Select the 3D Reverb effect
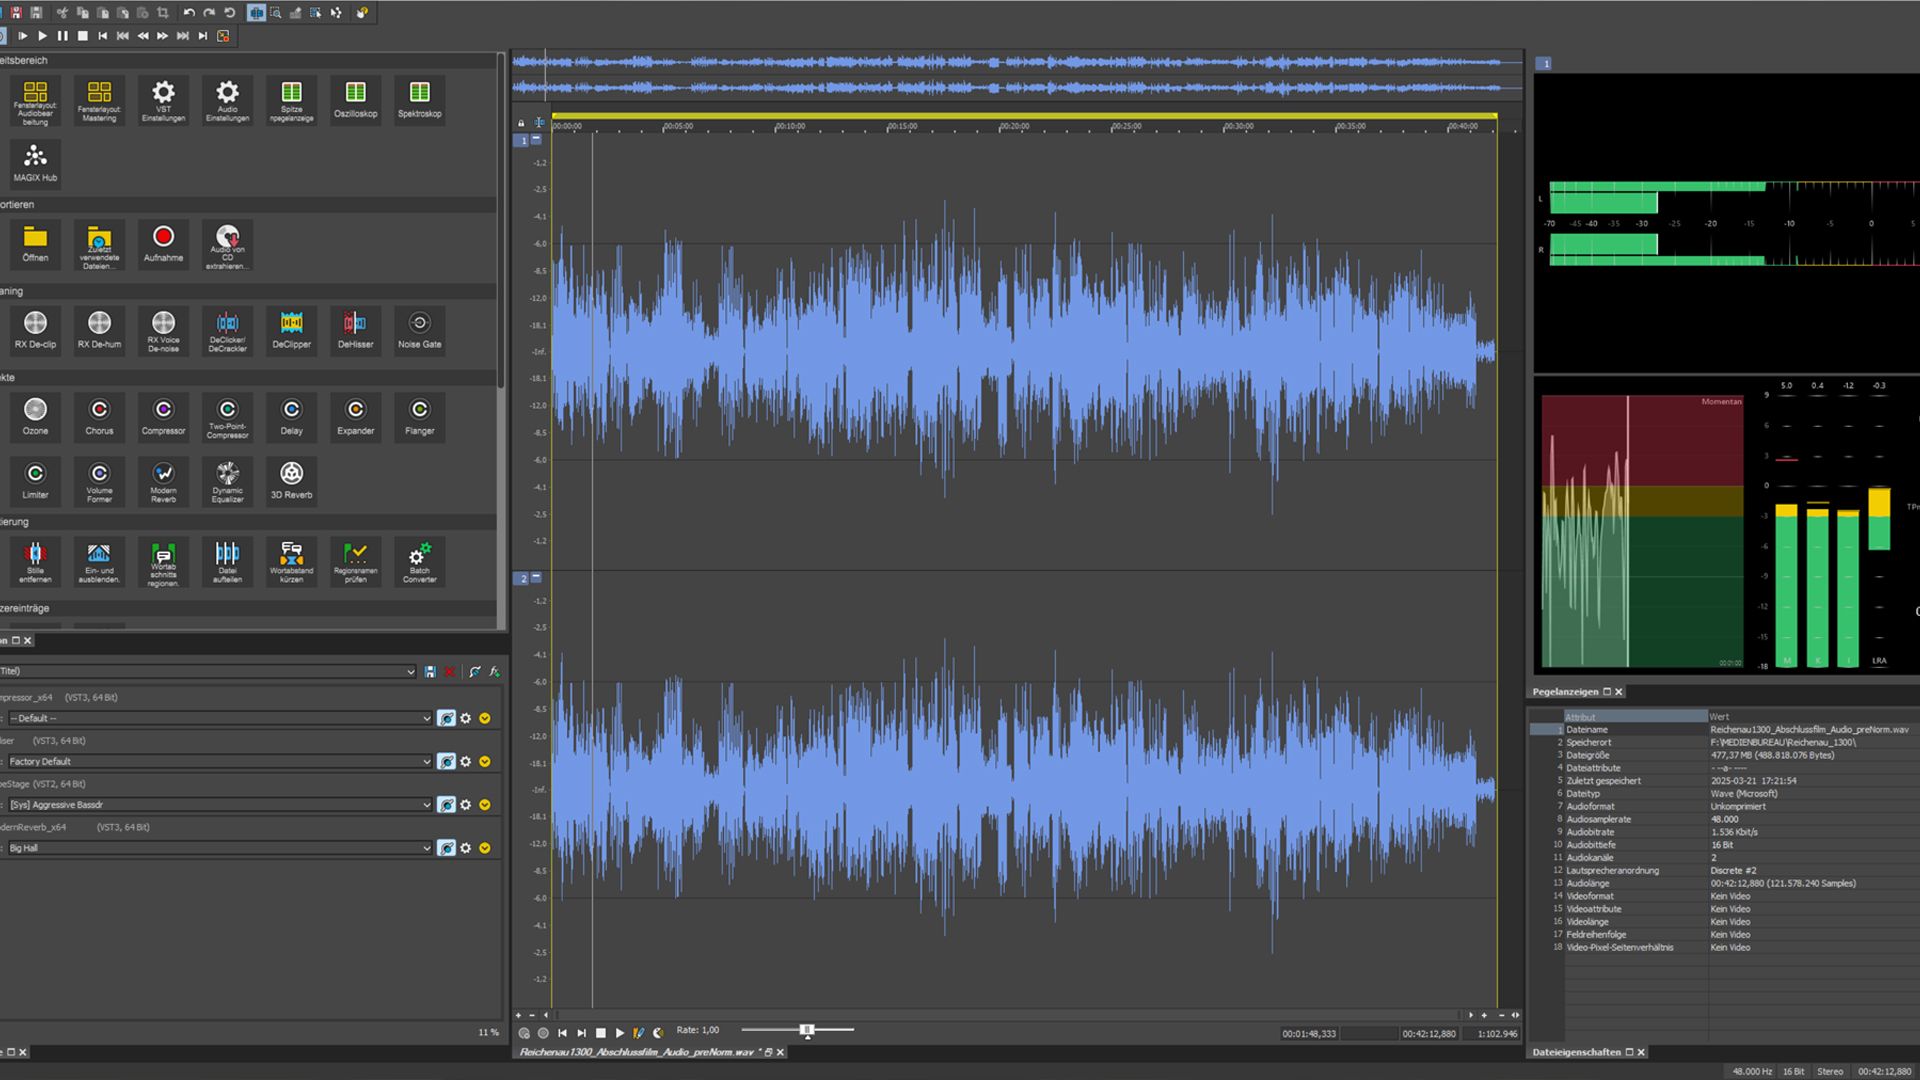1920x1080 pixels. 291,480
